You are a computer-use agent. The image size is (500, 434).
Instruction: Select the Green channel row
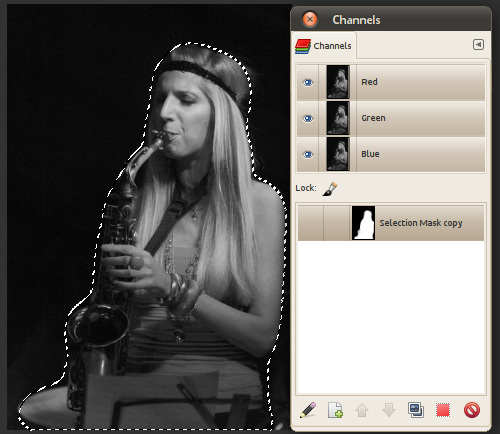coord(391,118)
